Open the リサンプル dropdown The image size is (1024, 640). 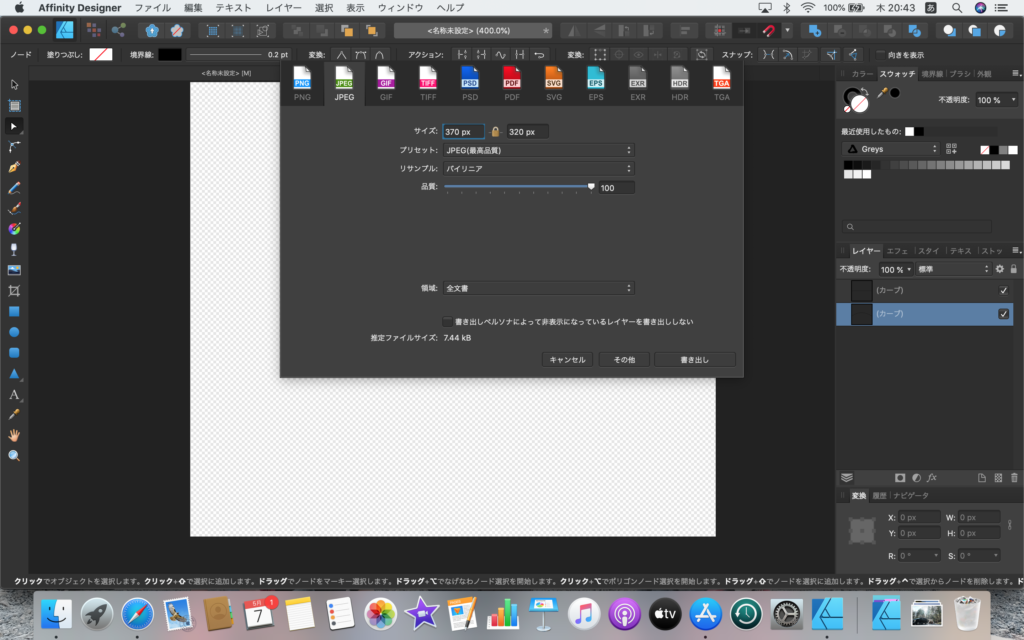click(x=538, y=168)
